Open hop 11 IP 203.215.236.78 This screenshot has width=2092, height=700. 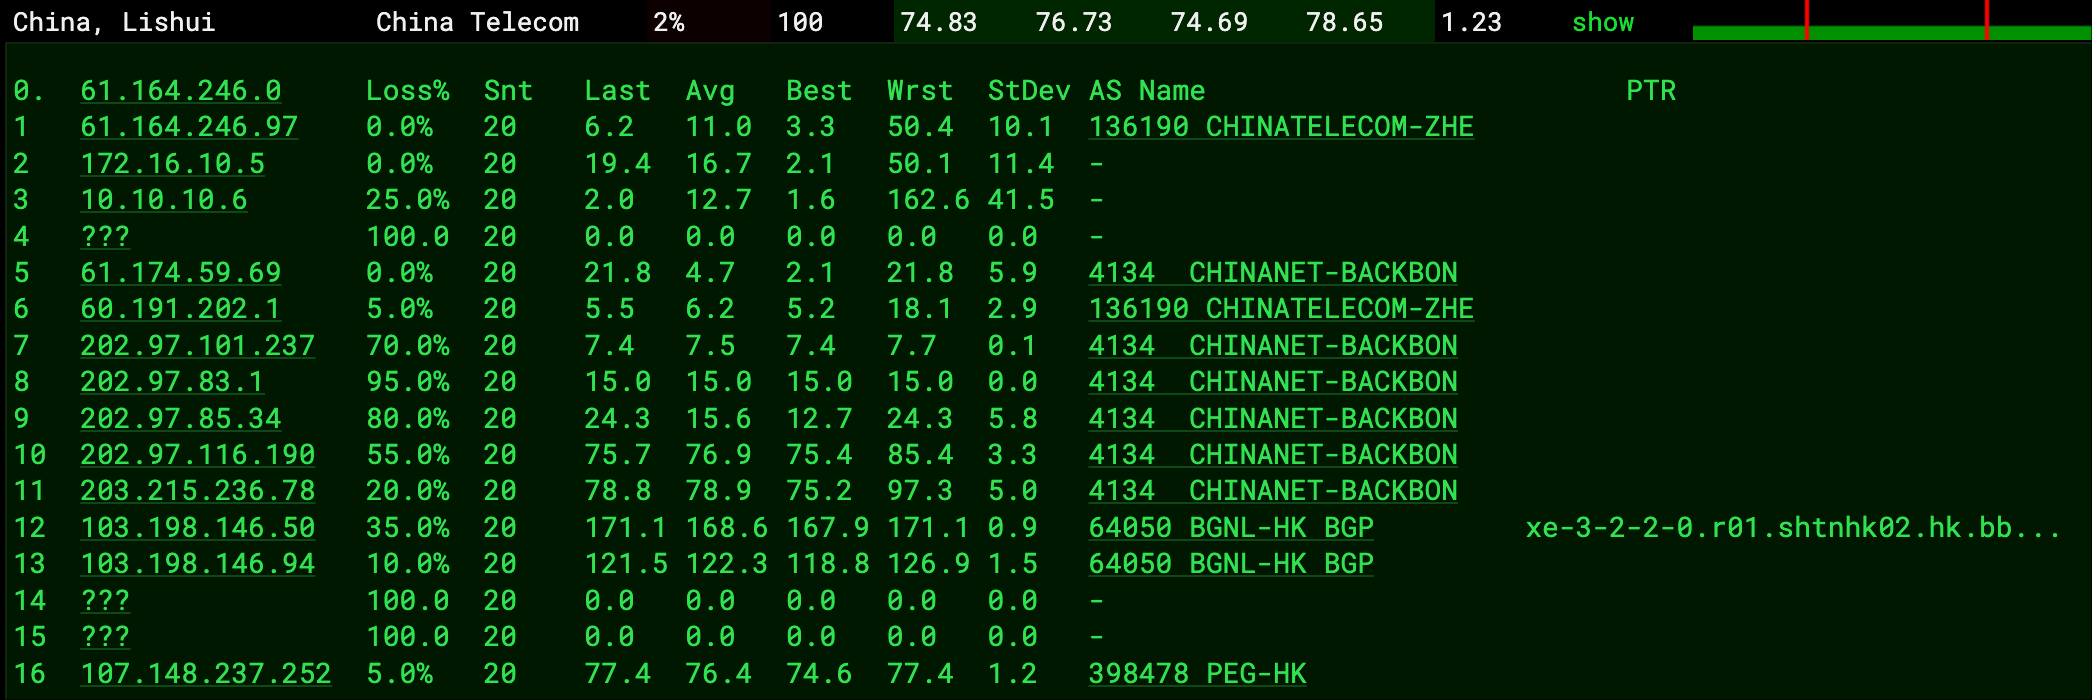[198, 491]
